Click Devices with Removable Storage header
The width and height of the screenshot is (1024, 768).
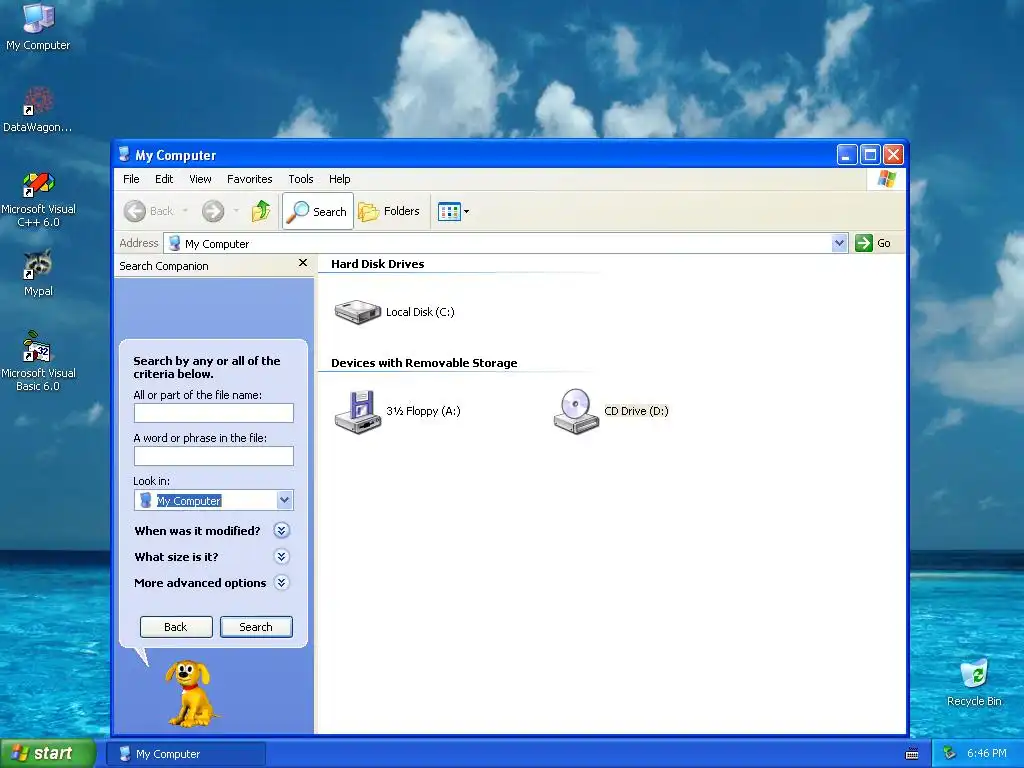[x=424, y=363]
